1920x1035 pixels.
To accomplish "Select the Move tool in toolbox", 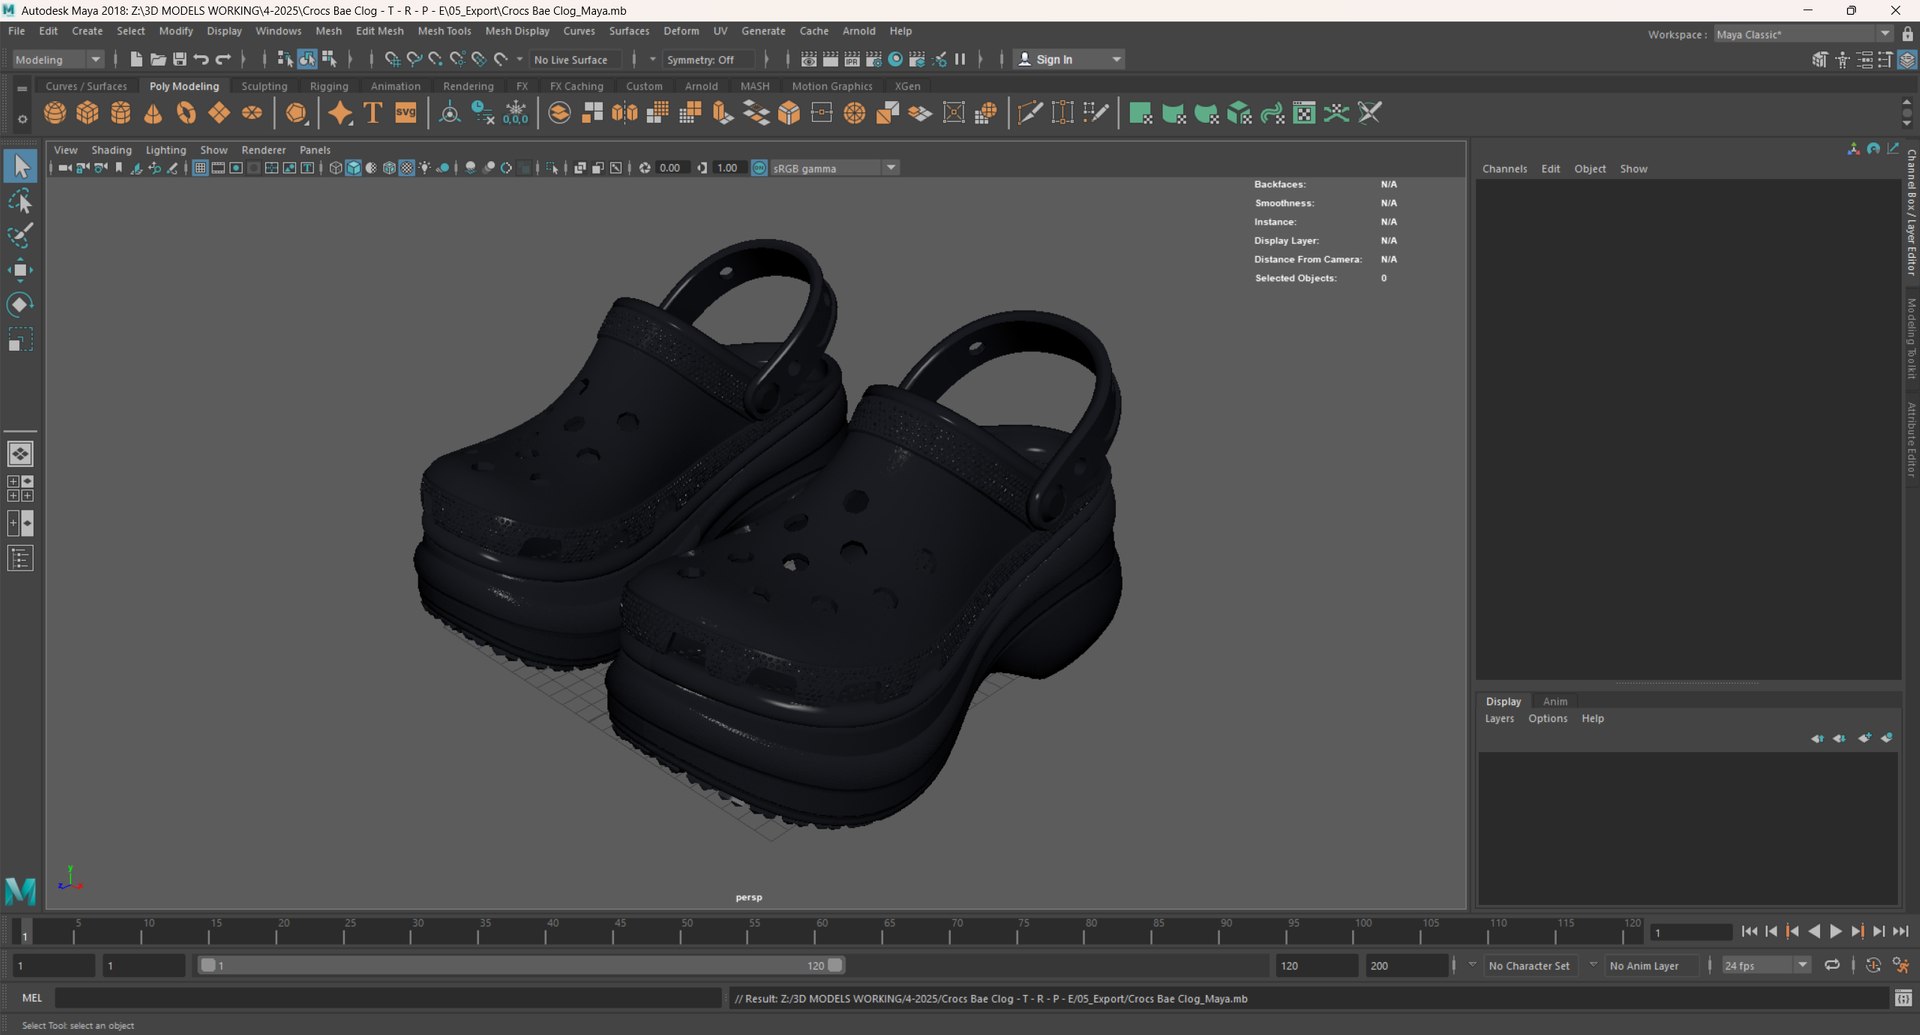I will pos(20,270).
